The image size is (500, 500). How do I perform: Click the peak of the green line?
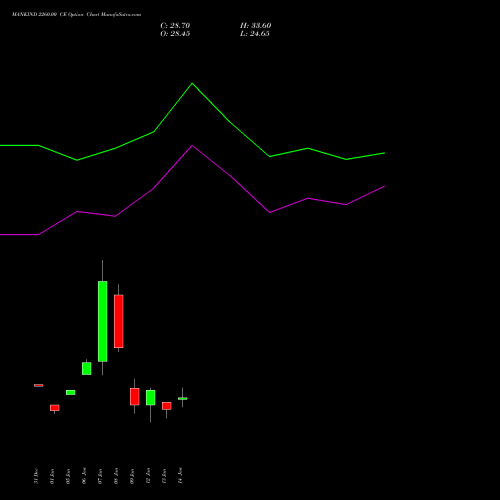pos(192,83)
